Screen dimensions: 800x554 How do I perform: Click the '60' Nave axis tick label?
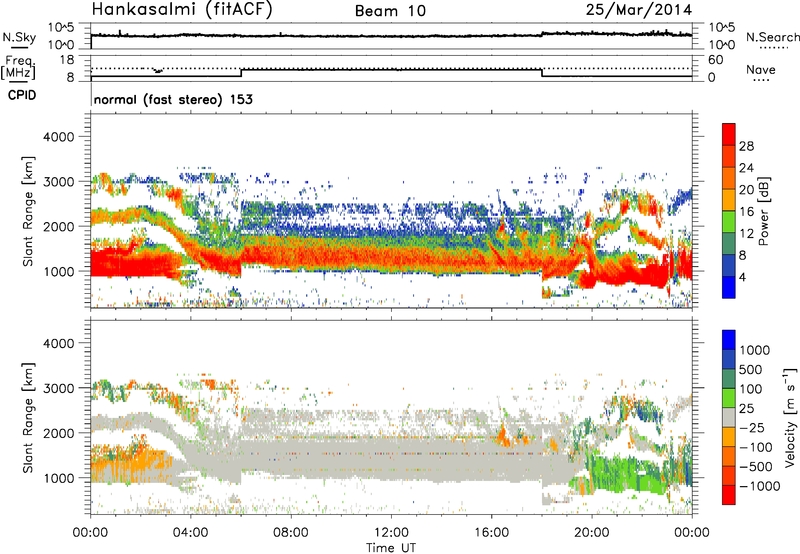coord(716,60)
